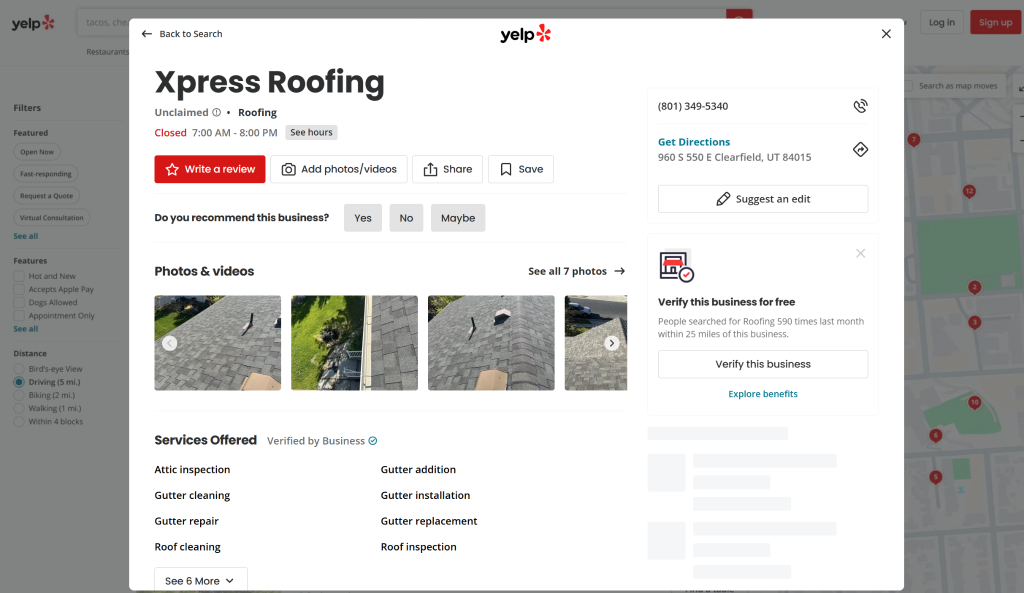1024x593 pixels.
Task: Answer Yes to recommend this business
Action: click(x=362, y=218)
